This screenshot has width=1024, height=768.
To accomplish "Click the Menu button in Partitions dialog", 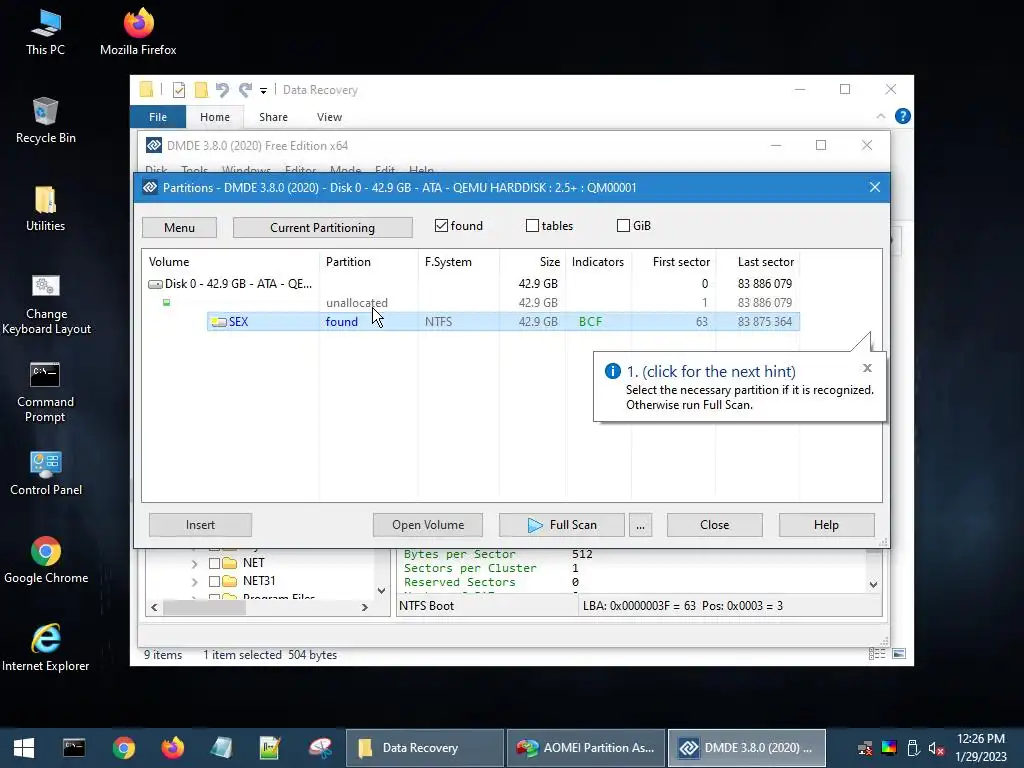I will click(180, 227).
